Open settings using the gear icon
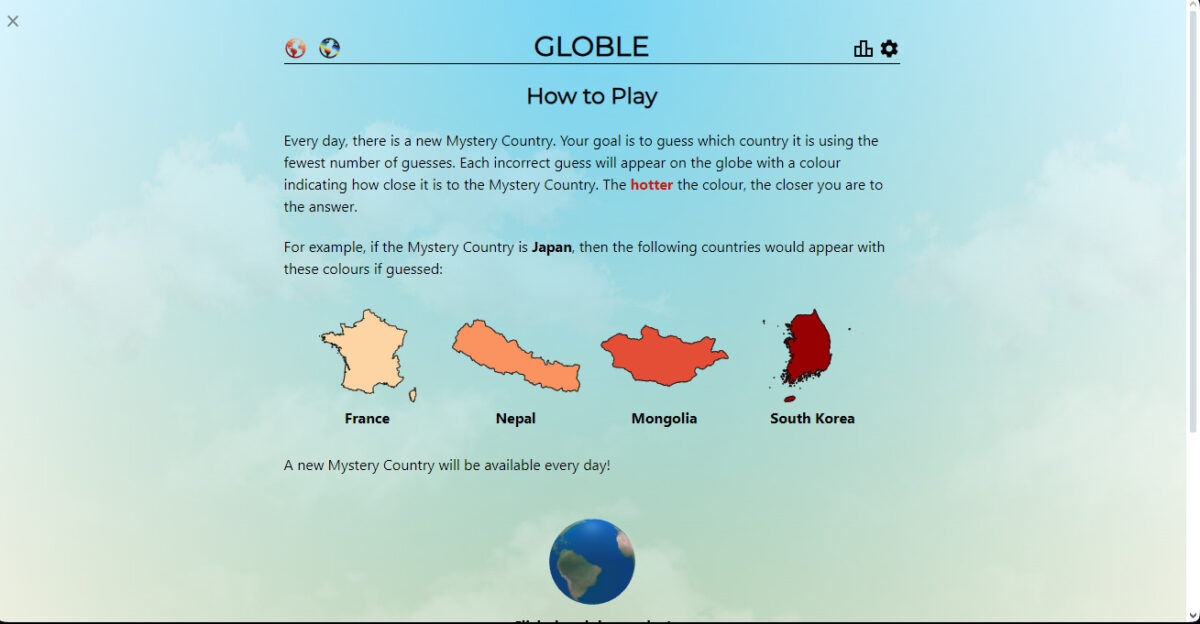This screenshot has width=1200, height=624. [x=888, y=47]
